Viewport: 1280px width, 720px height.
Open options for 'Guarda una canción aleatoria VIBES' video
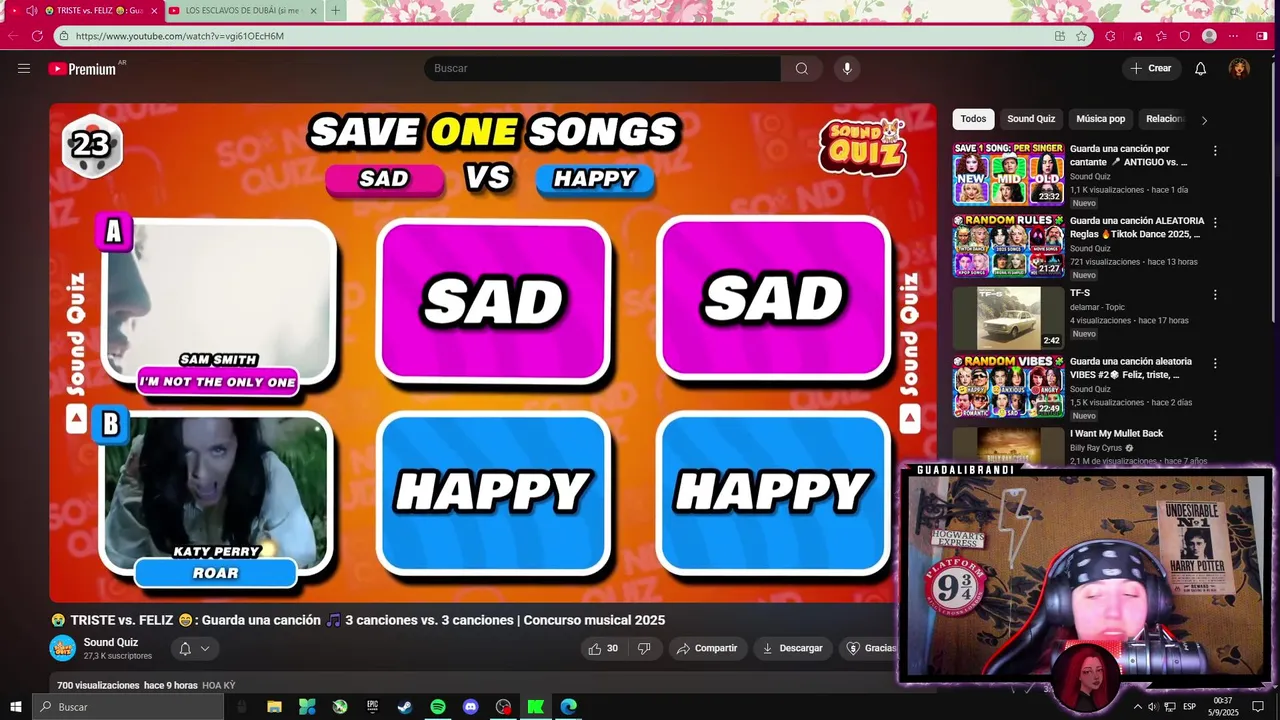[1215, 364]
